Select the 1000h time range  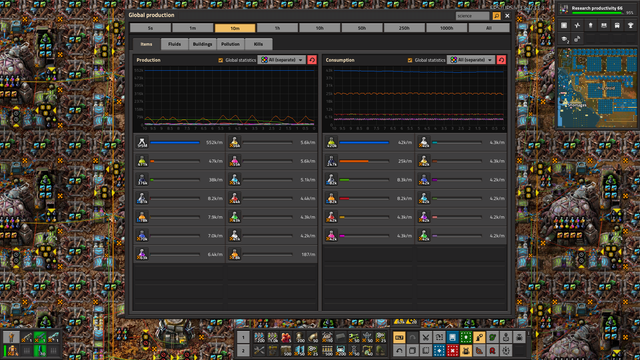447,28
